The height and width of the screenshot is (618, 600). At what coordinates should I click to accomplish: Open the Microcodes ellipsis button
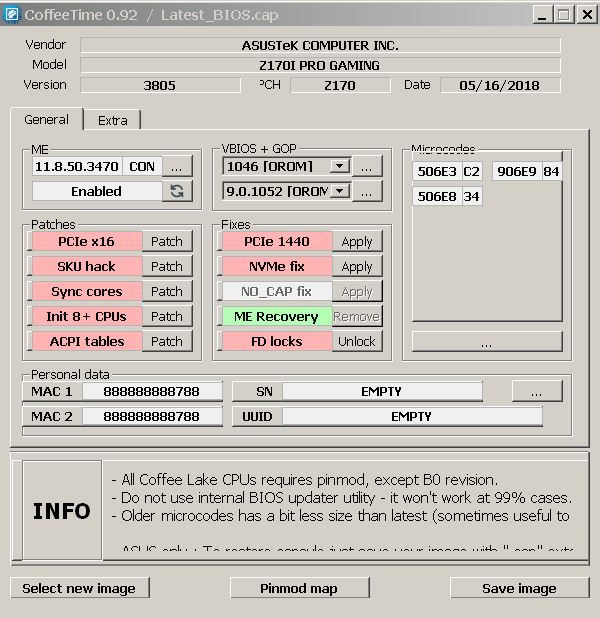point(487,341)
